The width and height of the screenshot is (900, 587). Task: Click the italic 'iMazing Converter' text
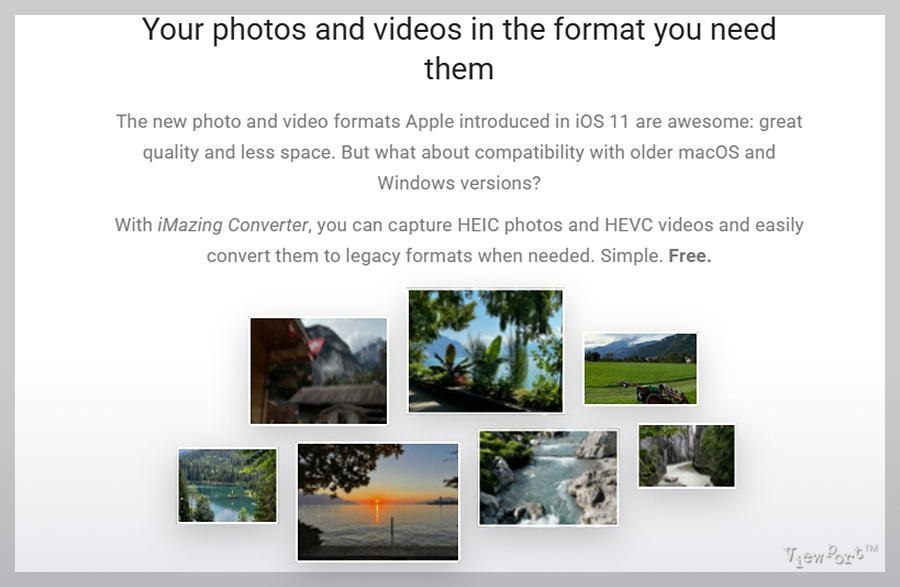pyautogui.click(x=233, y=225)
